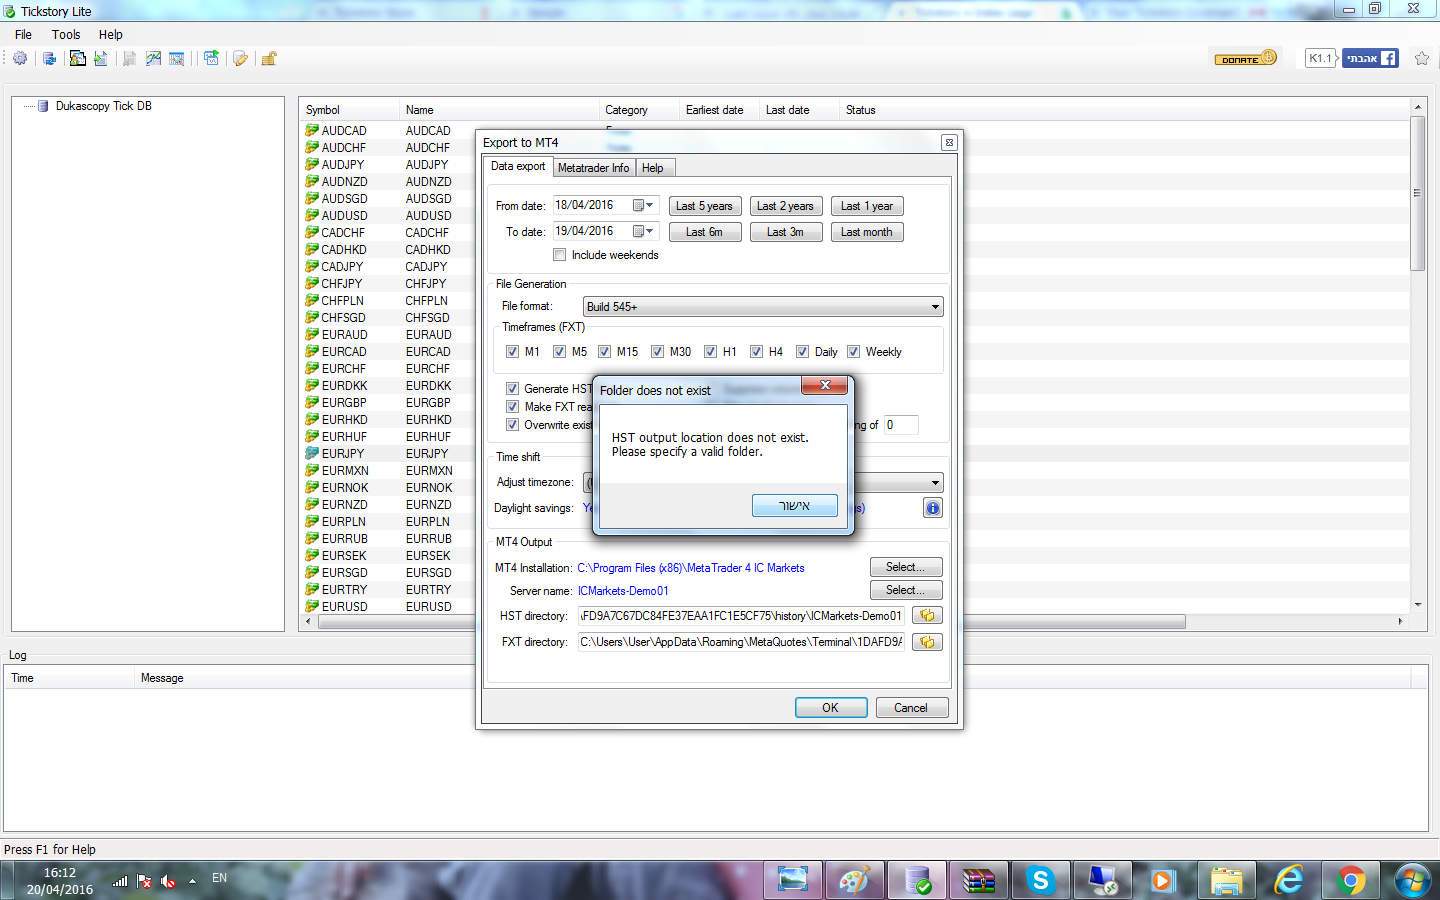
Task: Click the Last 6m button
Action: point(704,232)
